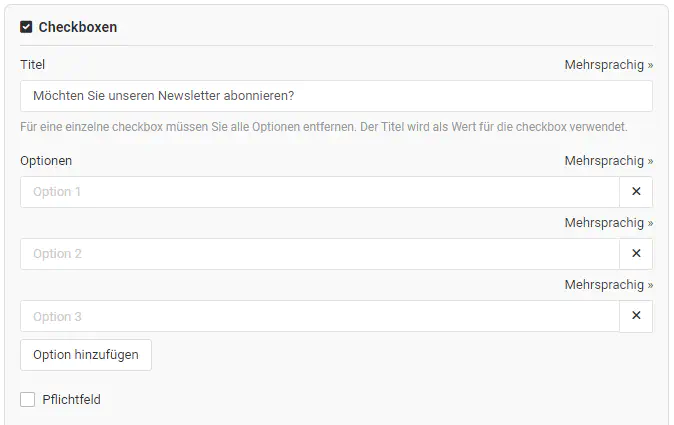The height and width of the screenshot is (425, 674).
Task: Click the divider line below the Checkboxen heading
Action: 336,45
